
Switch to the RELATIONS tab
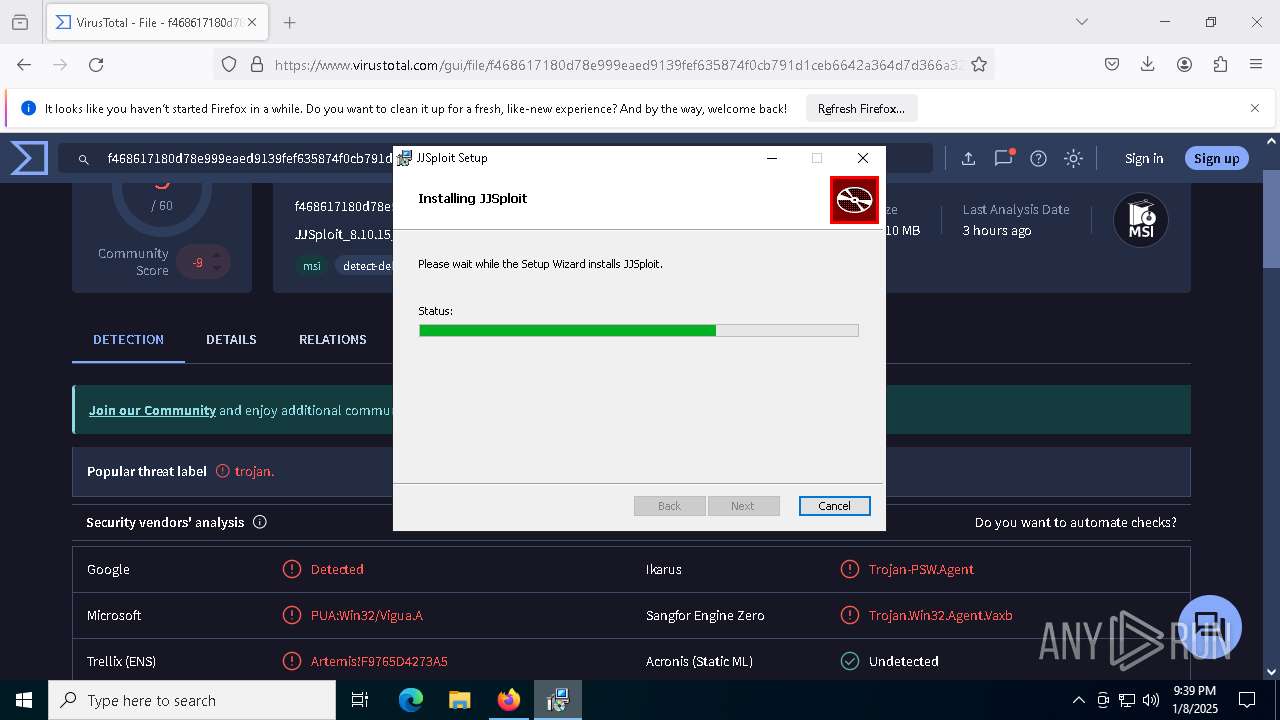coord(333,340)
